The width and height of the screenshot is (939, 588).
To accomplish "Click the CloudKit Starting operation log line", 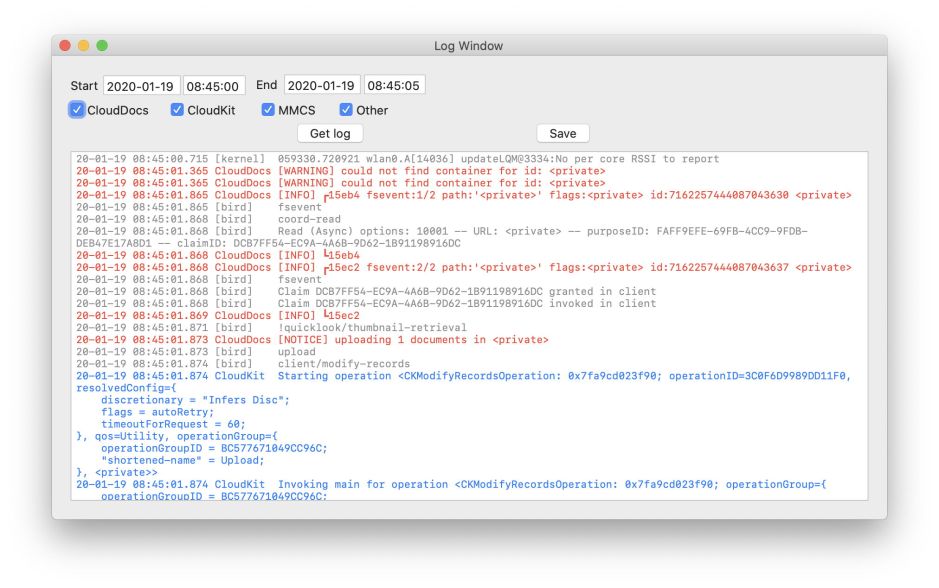I will pos(462,376).
